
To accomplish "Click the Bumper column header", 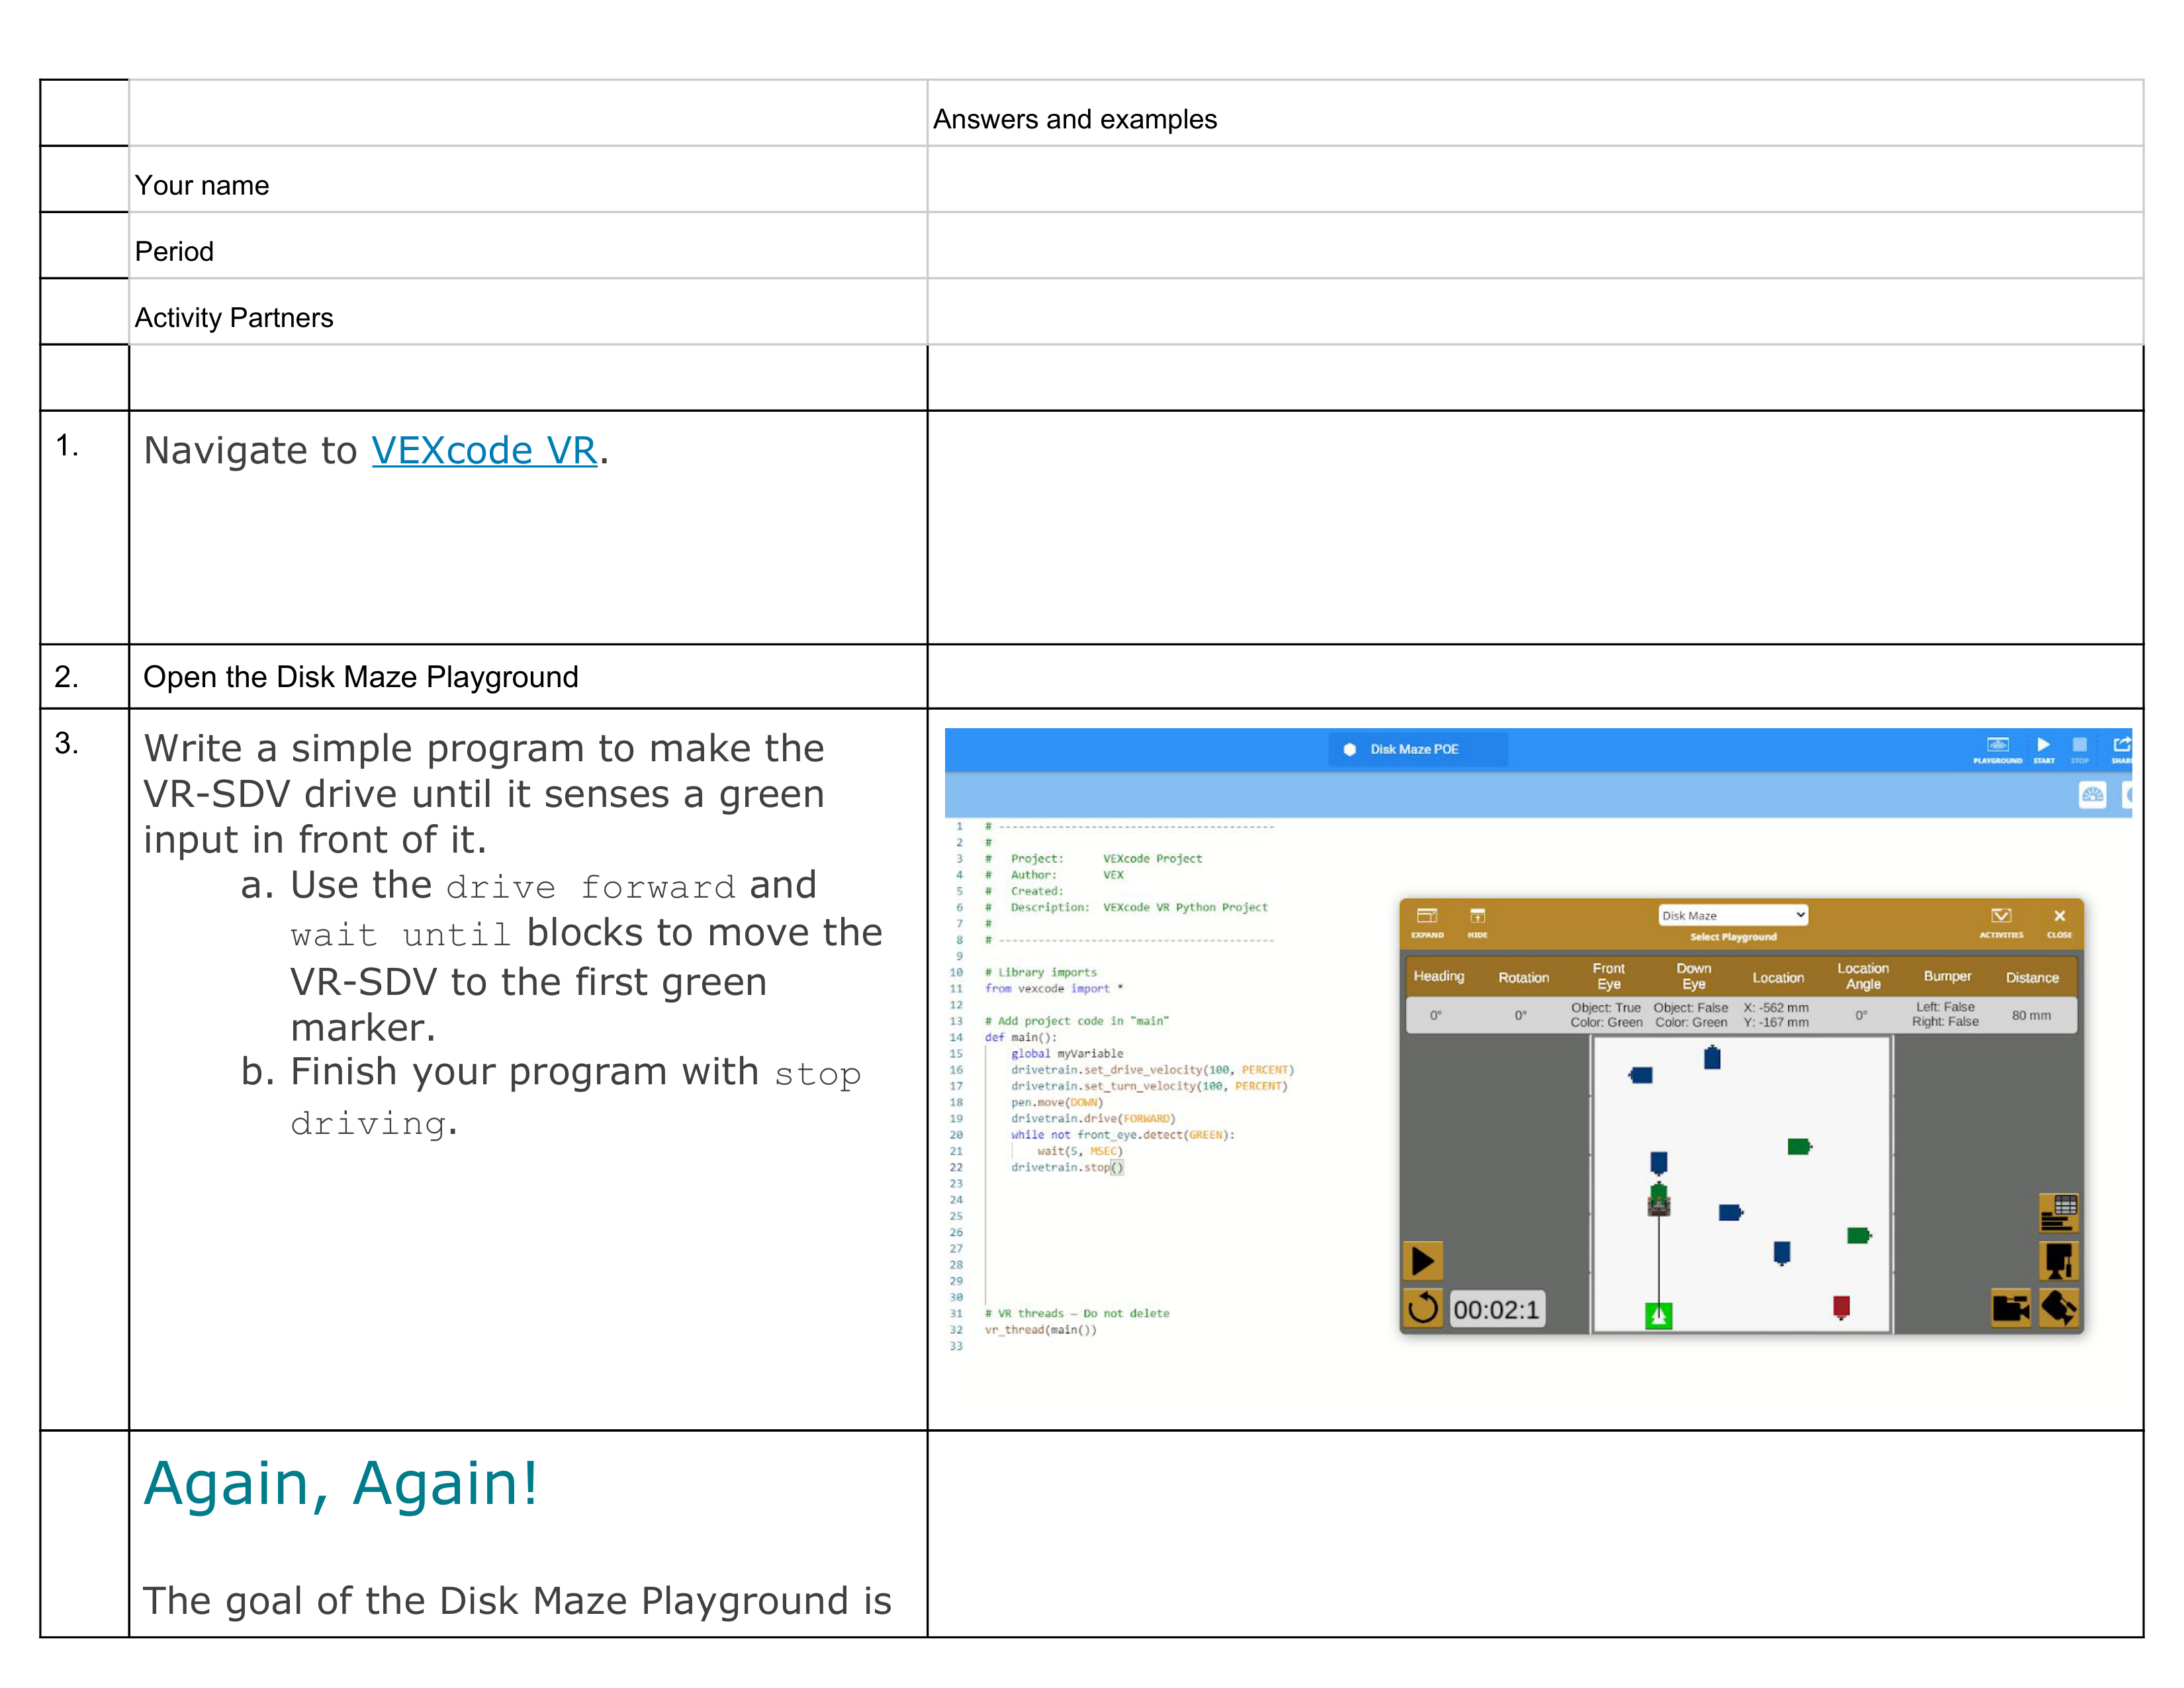I will pos(1947,976).
